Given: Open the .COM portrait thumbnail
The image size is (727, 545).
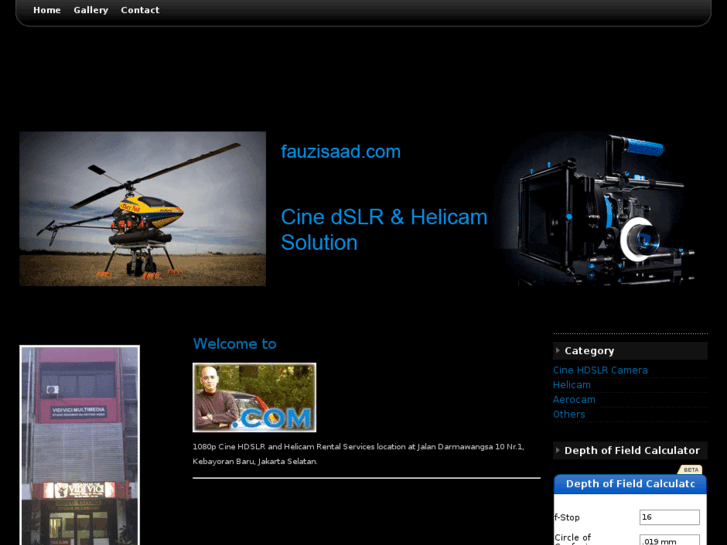Looking at the screenshot, I should (255, 398).
